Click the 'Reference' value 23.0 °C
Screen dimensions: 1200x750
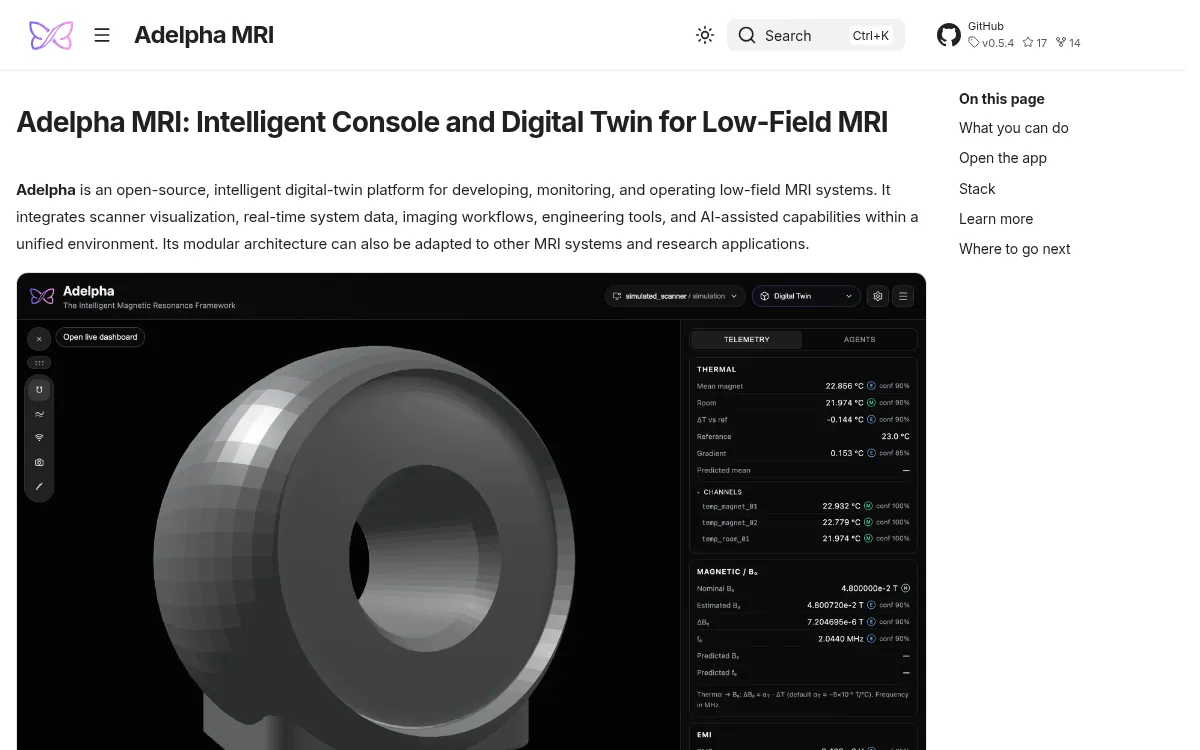click(895, 436)
